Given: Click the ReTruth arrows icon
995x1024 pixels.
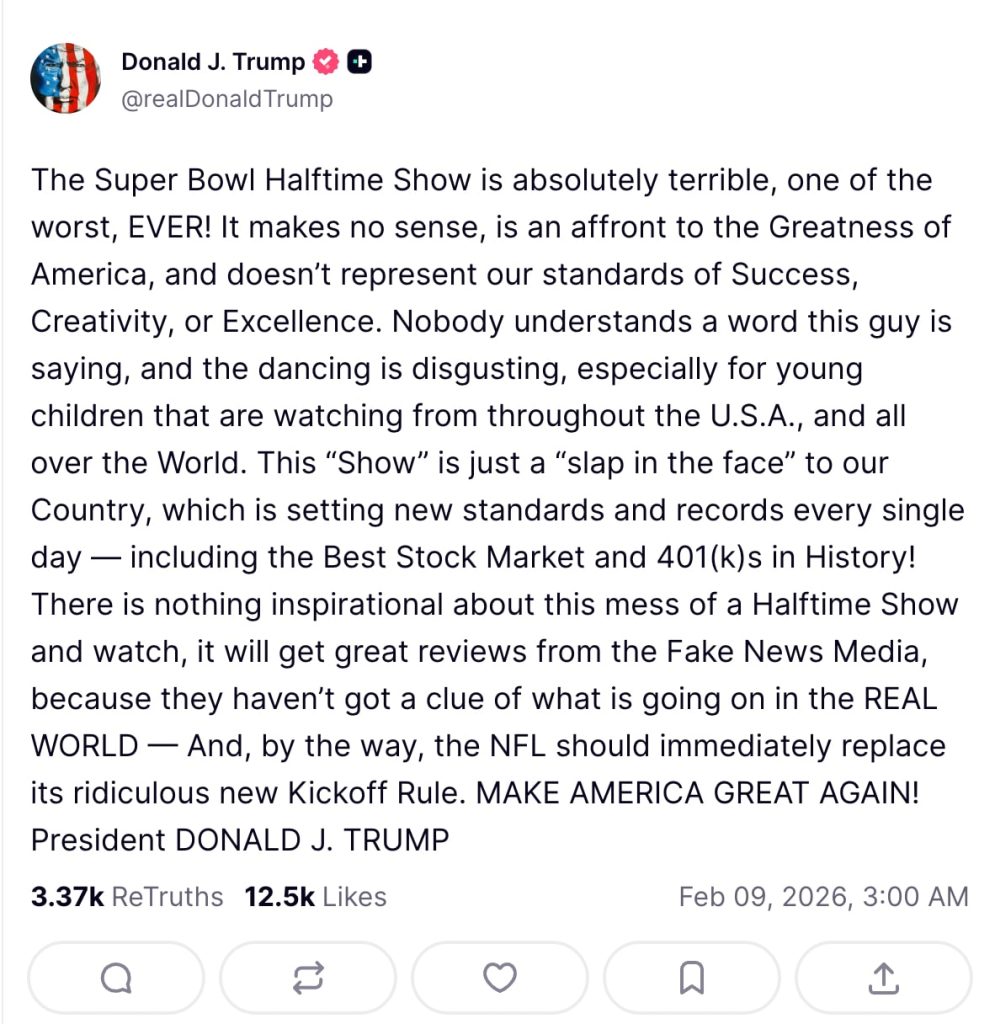Looking at the screenshot, I should tap(308, 978).
